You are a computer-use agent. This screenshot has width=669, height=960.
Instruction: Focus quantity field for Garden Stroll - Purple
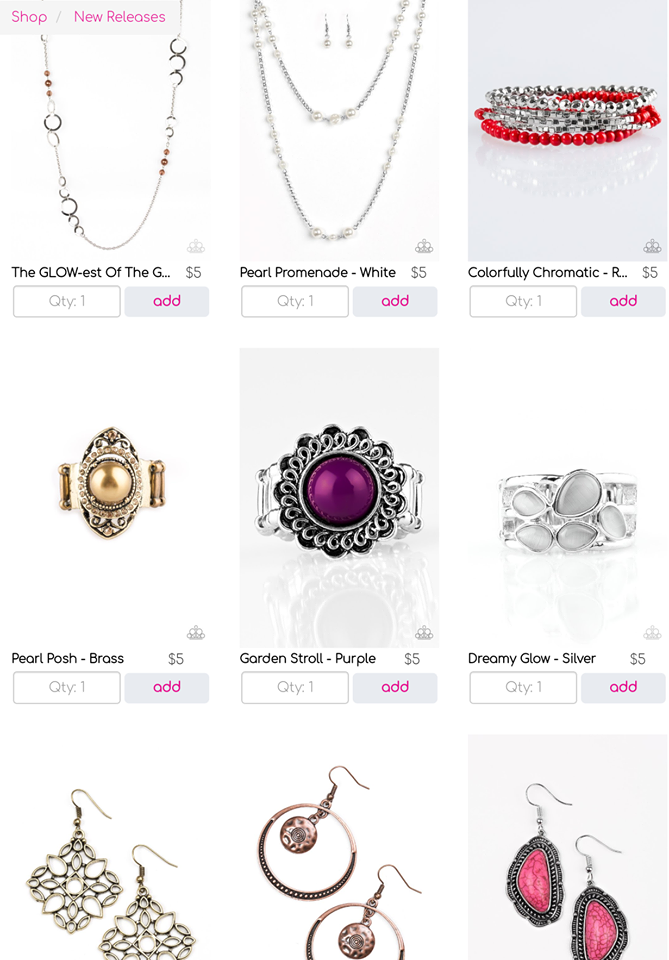tap(295, 688)
